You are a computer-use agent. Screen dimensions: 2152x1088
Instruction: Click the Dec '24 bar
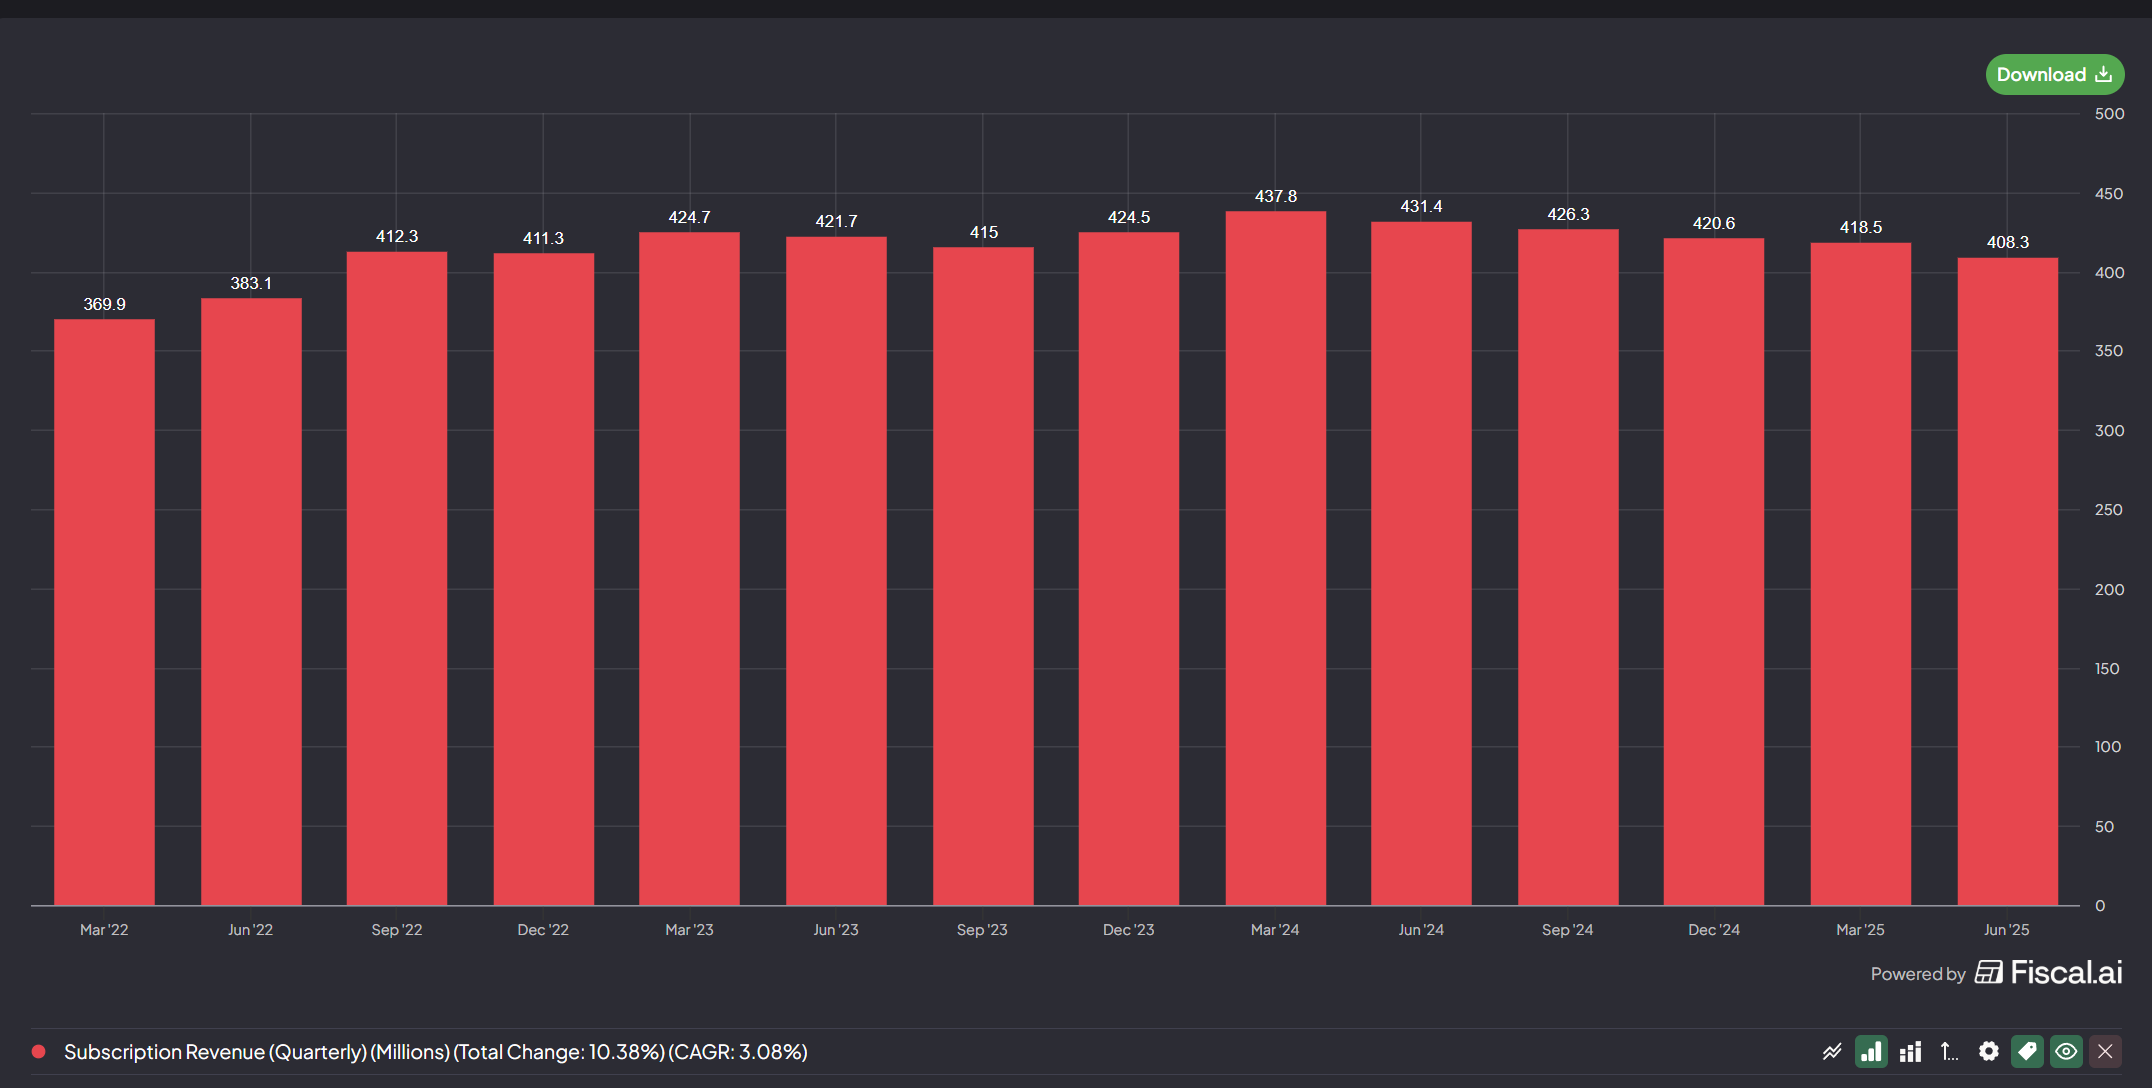click(x=1714, y=572)
